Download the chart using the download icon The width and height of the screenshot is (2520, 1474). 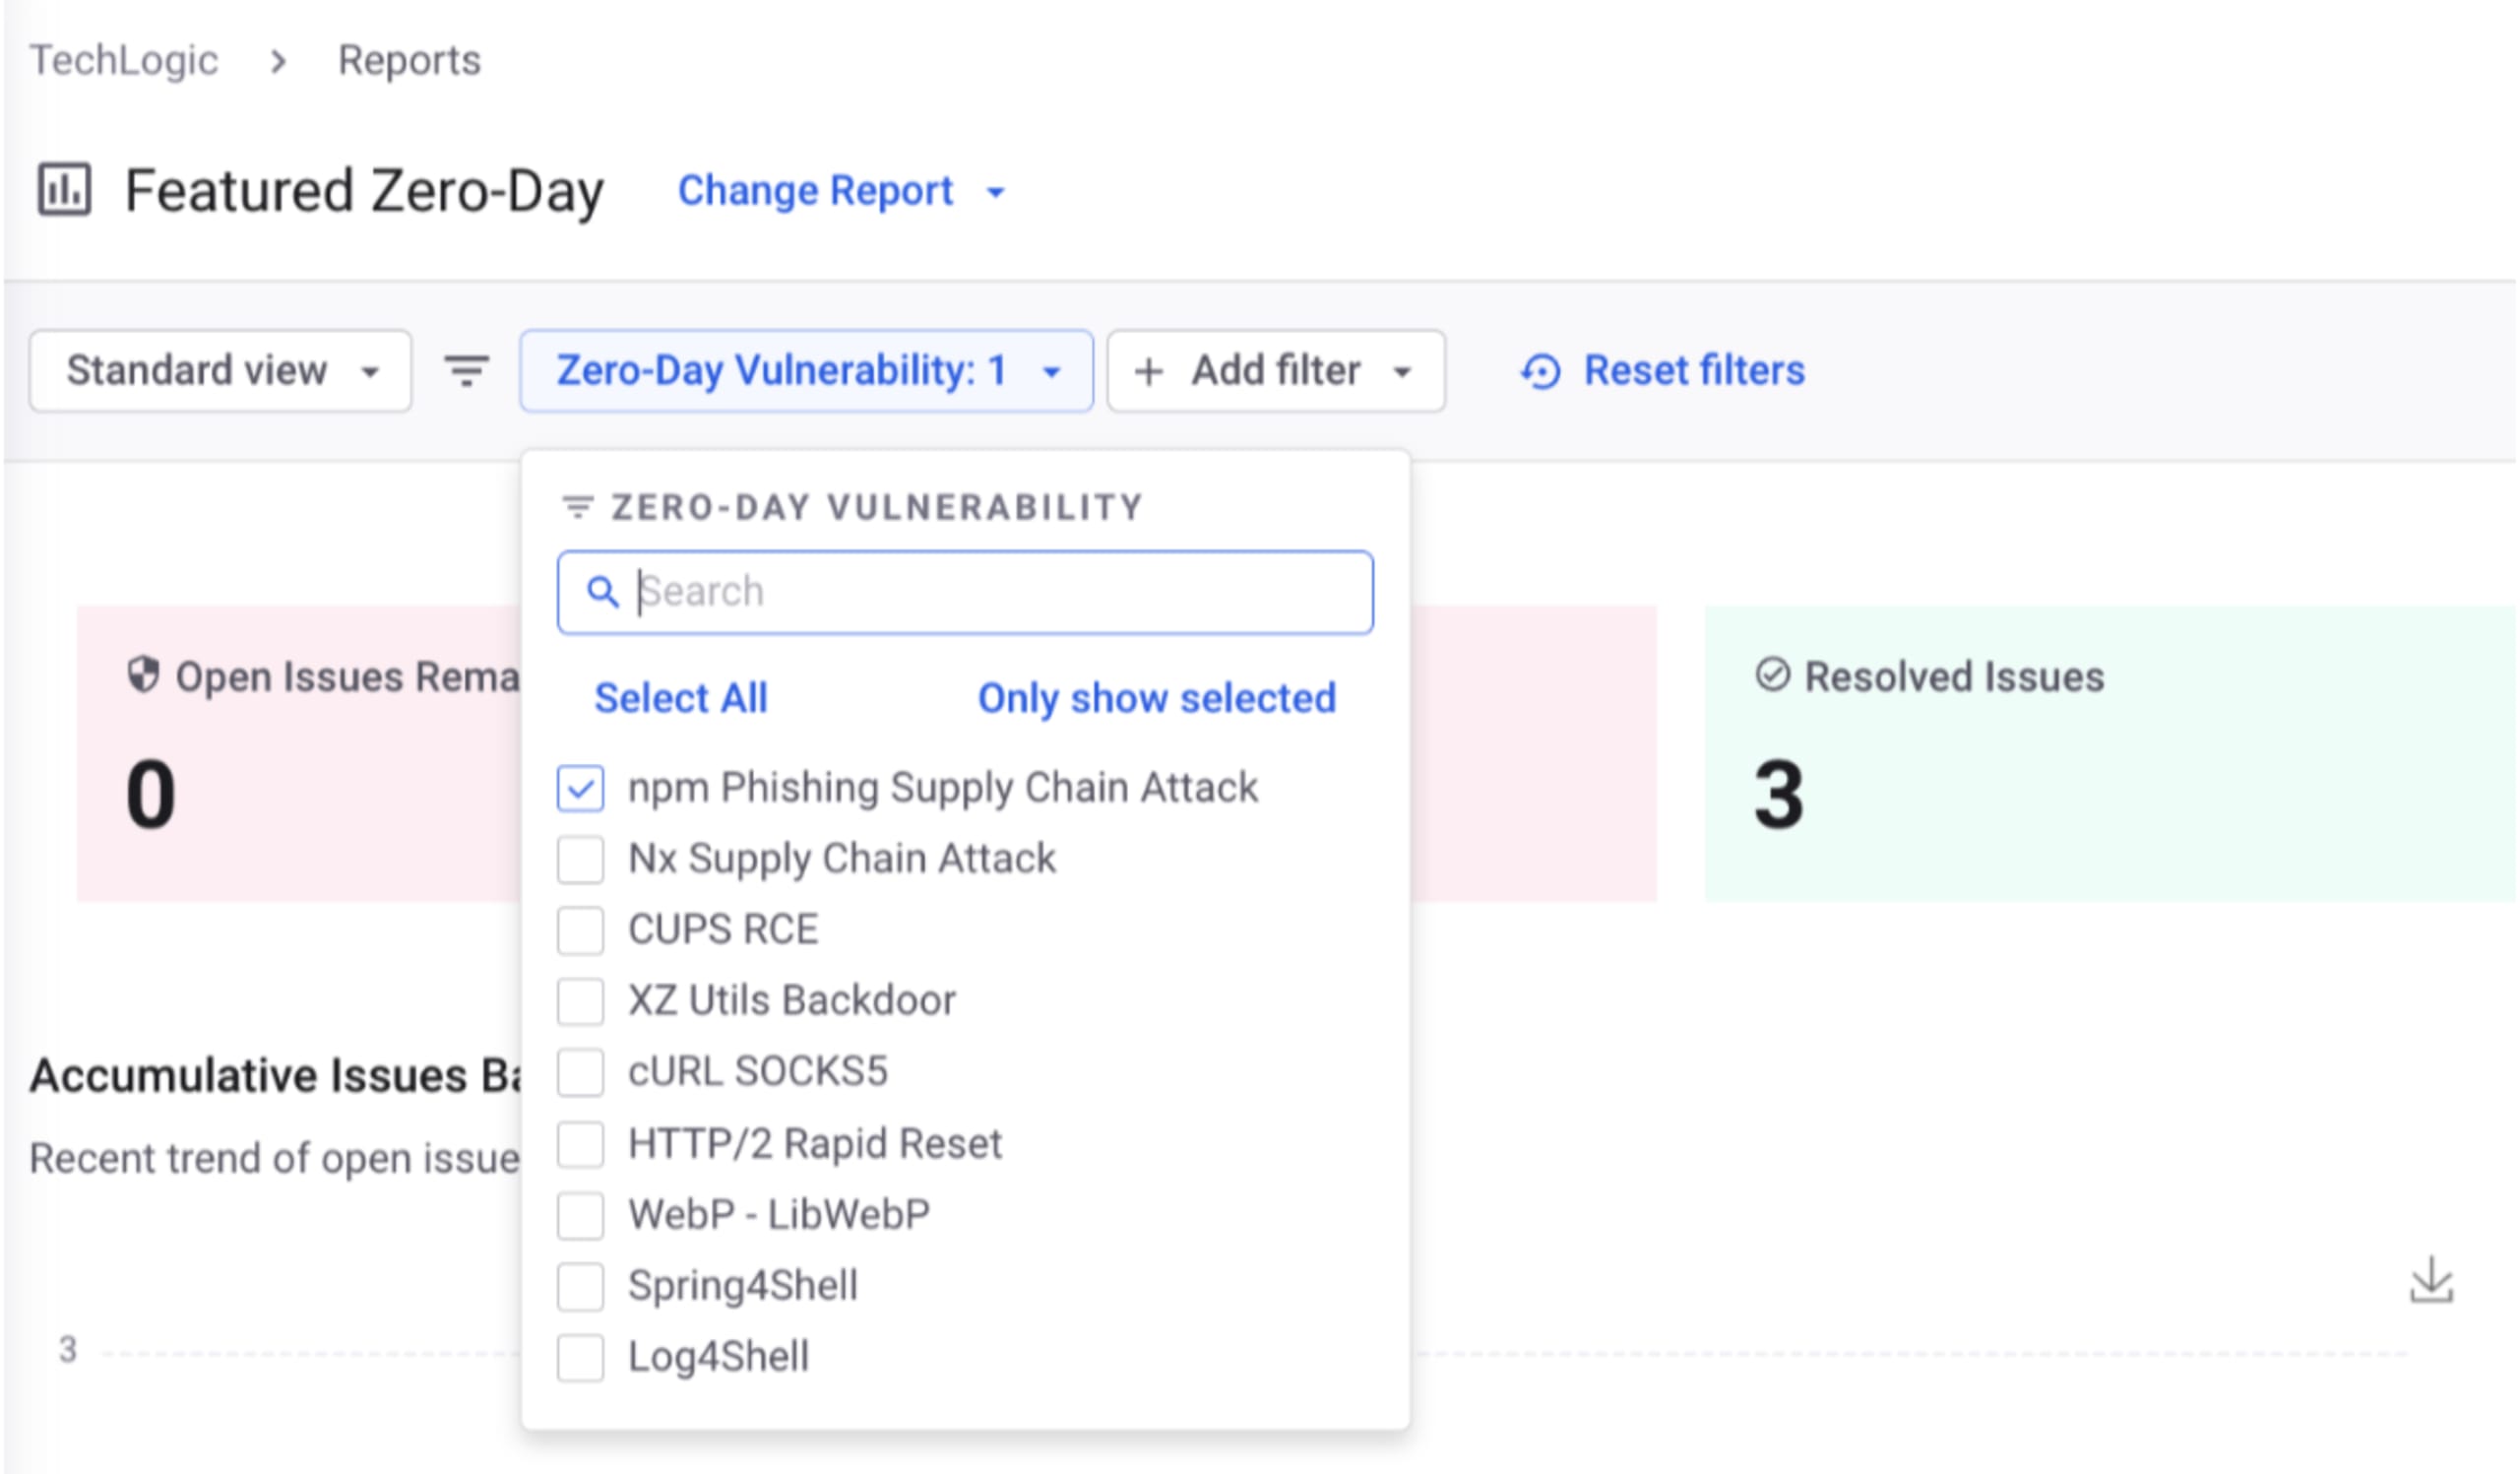[2431, 1281]
